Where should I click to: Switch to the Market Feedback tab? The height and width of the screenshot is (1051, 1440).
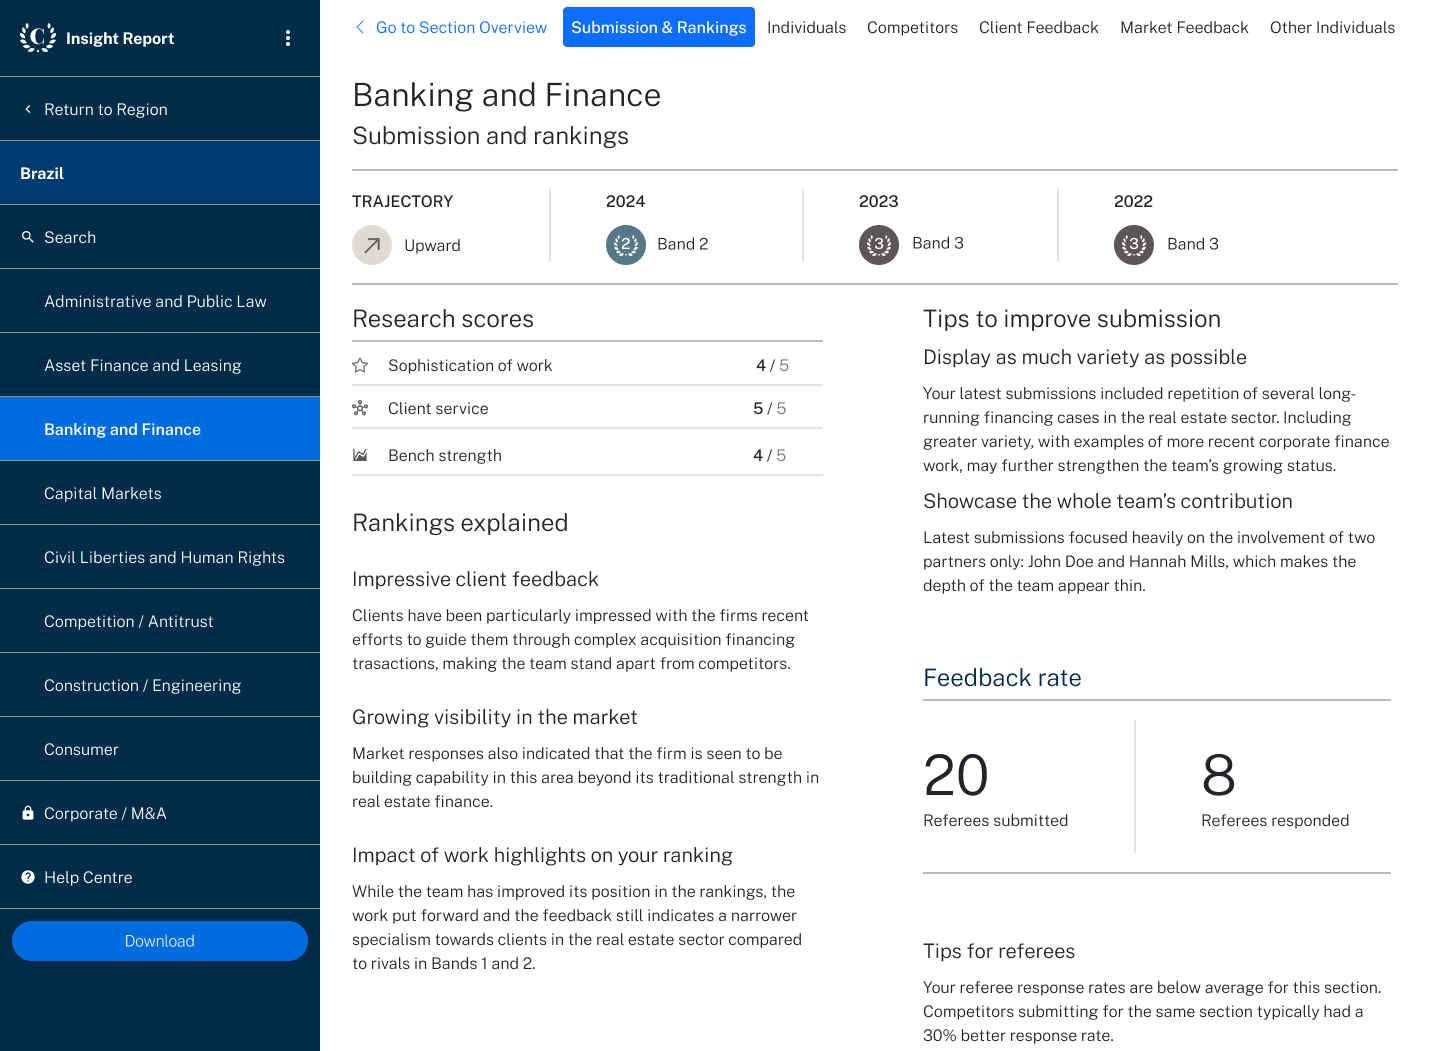1184,27
